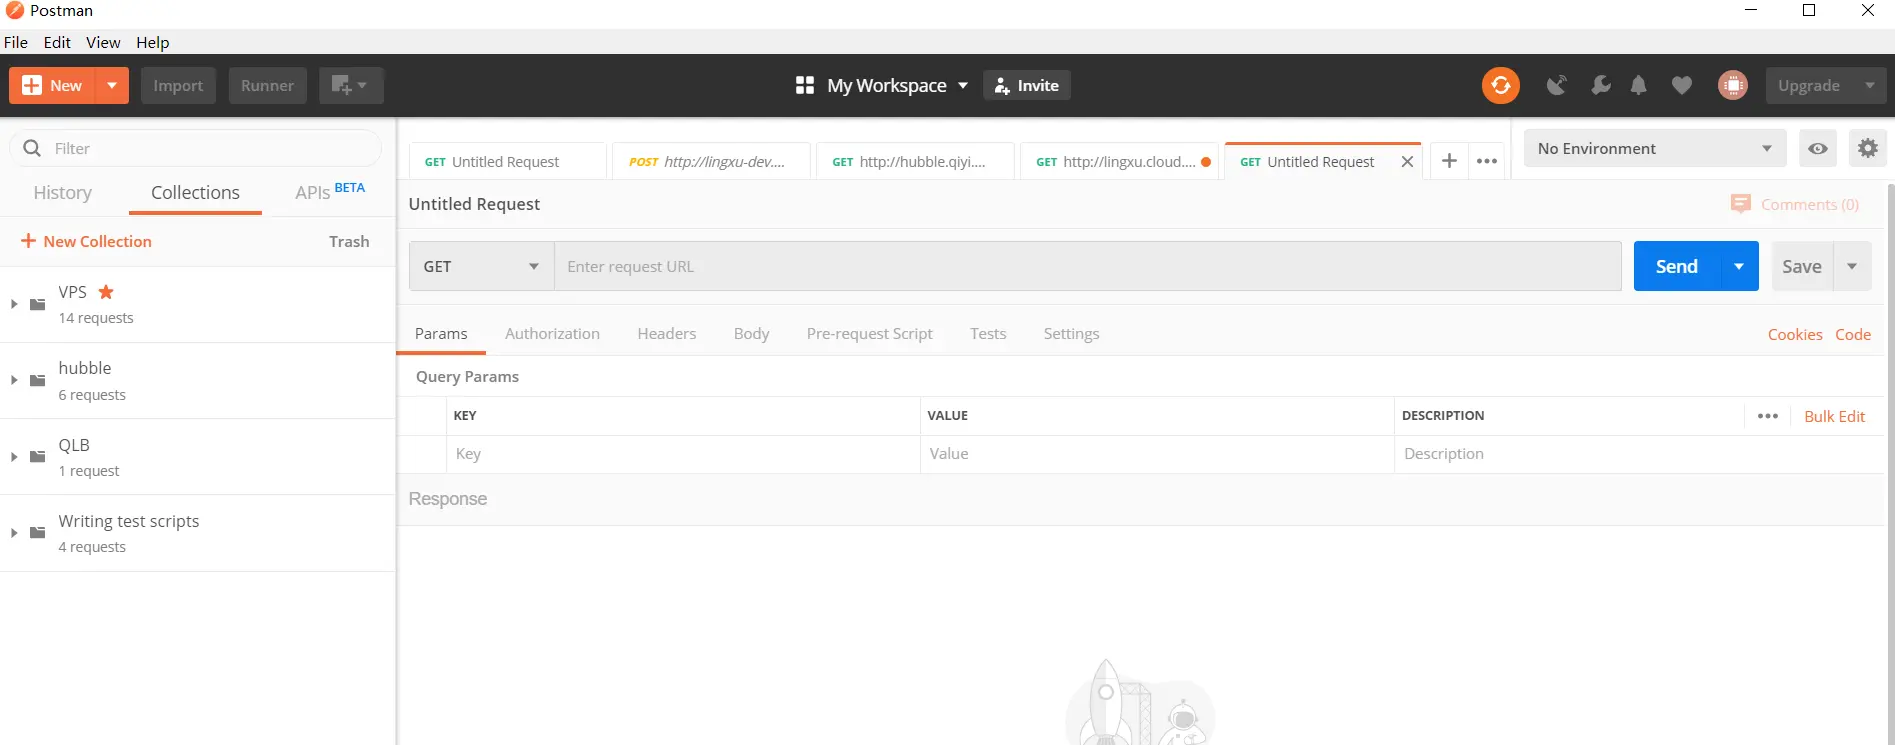
Task: Switch to the Authorization tab
Action: click(552, 334)
